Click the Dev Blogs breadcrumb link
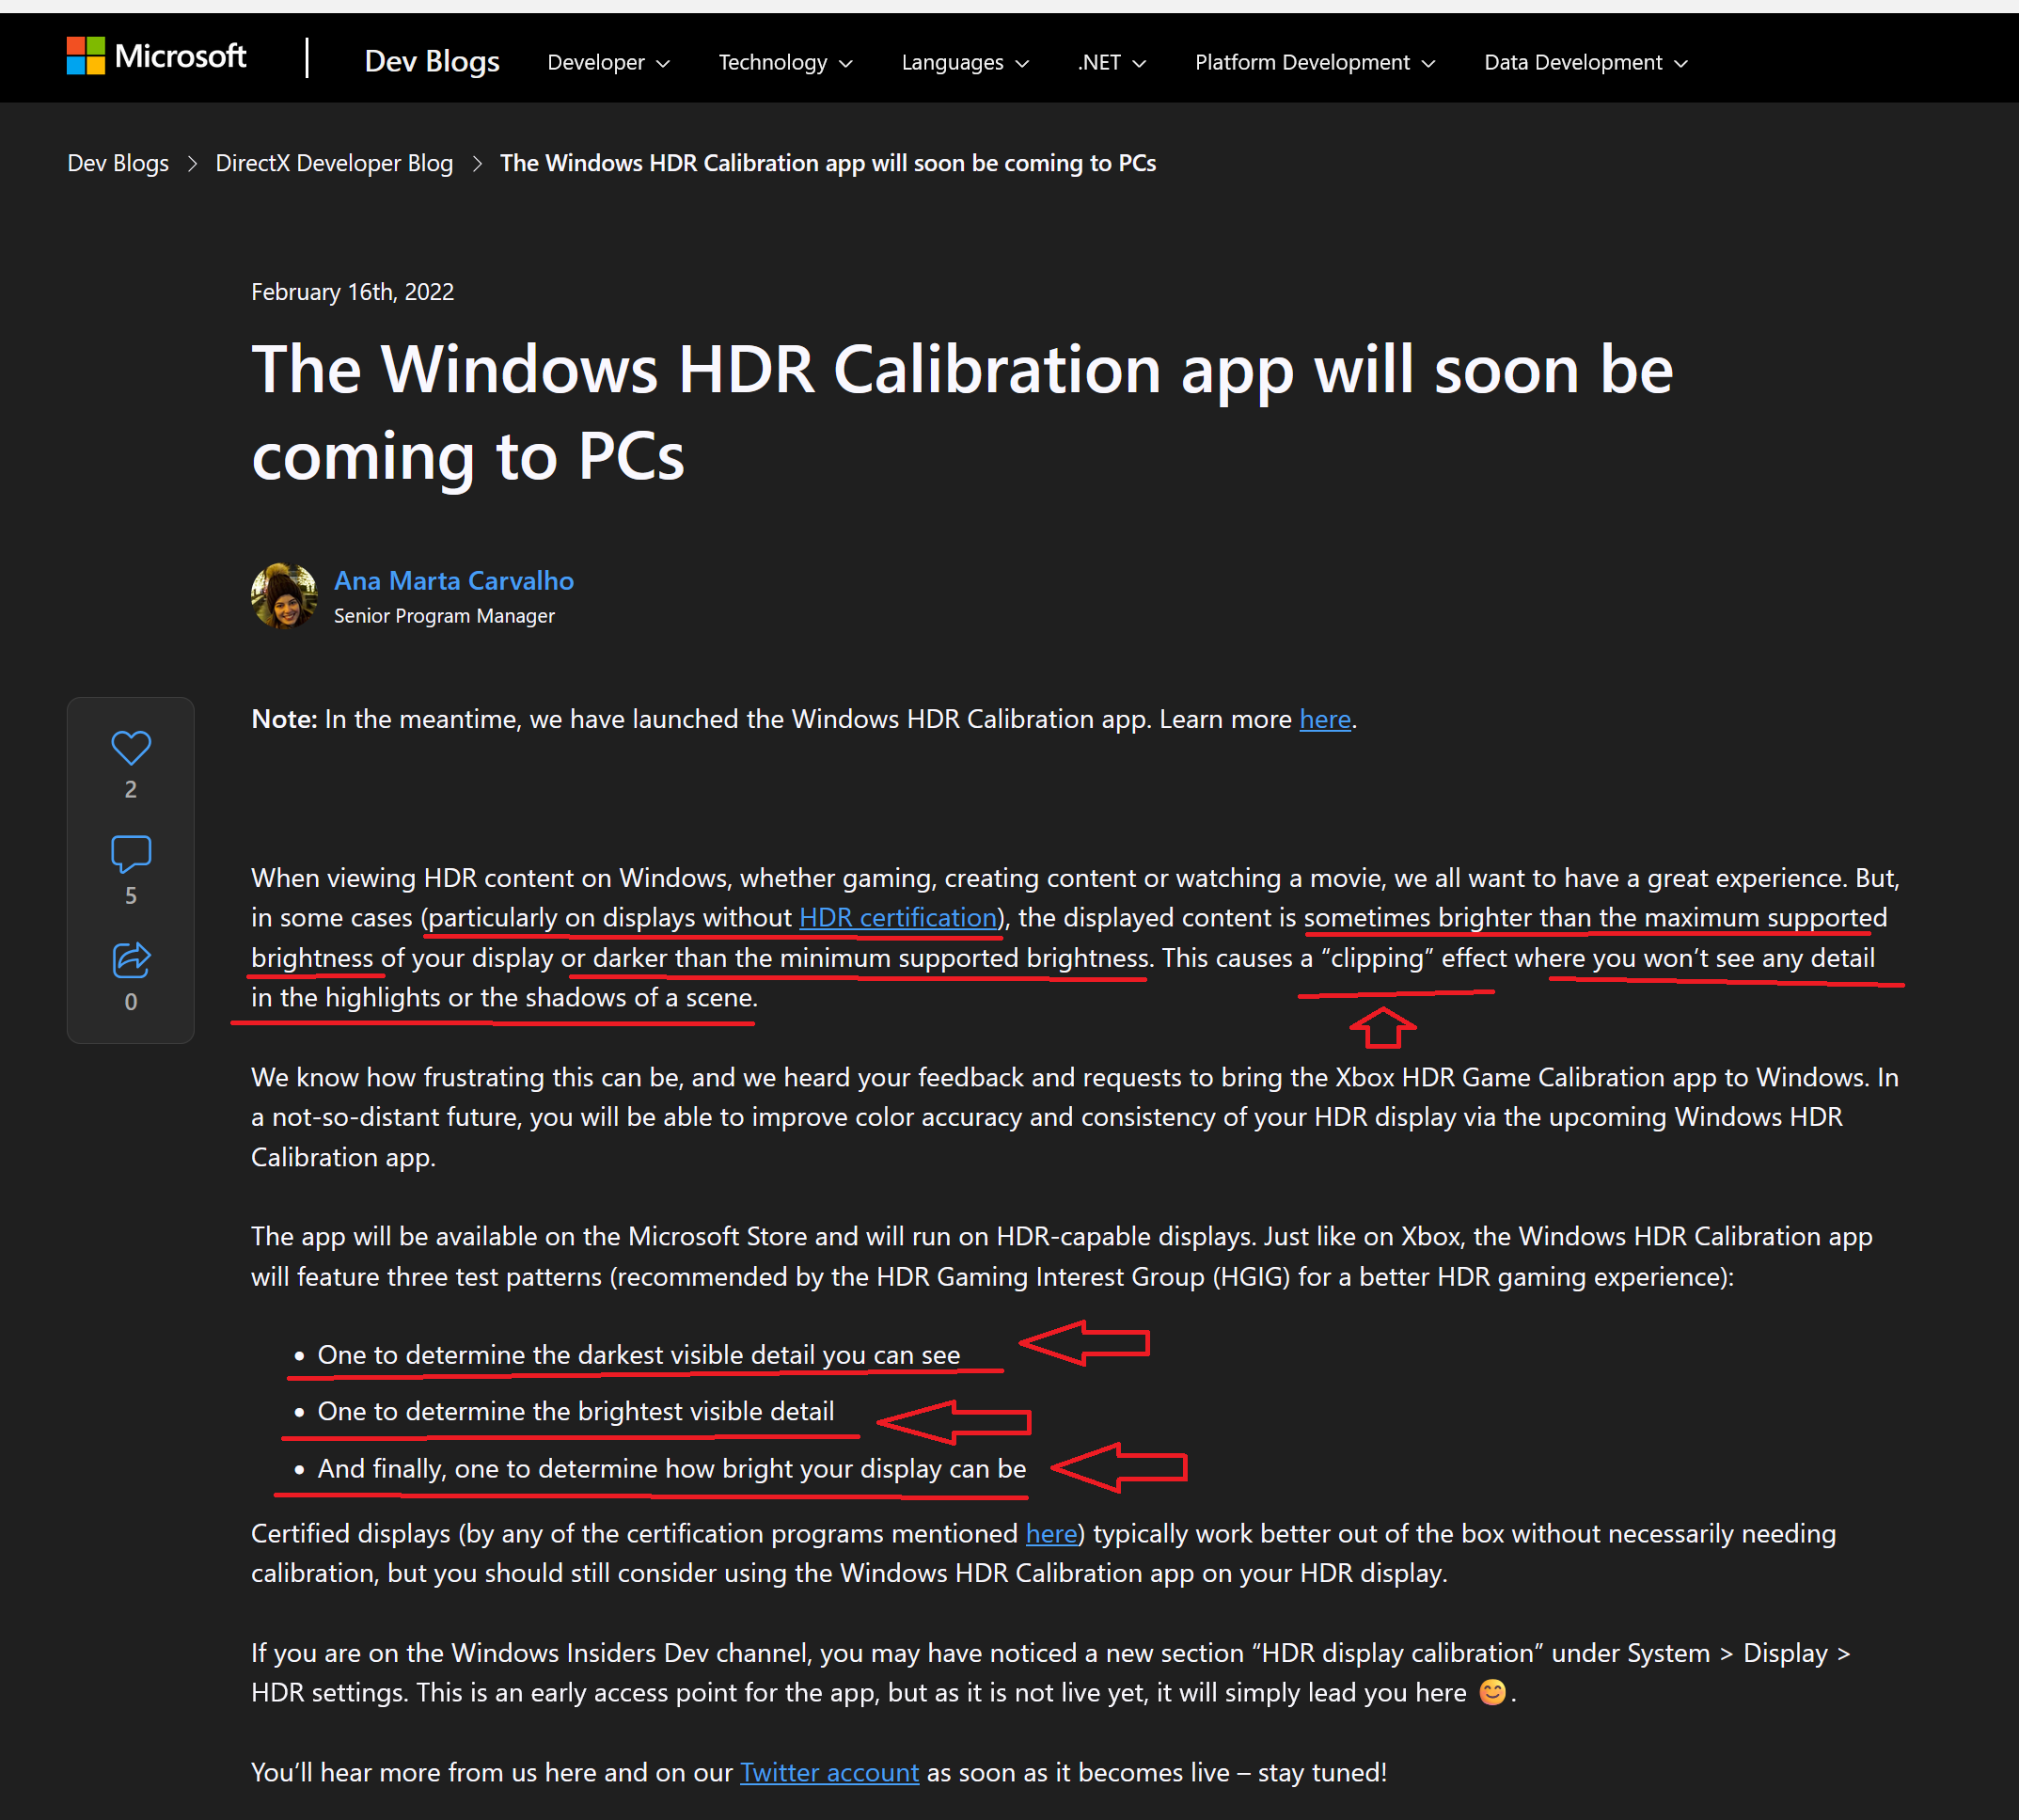 point(118,162)
